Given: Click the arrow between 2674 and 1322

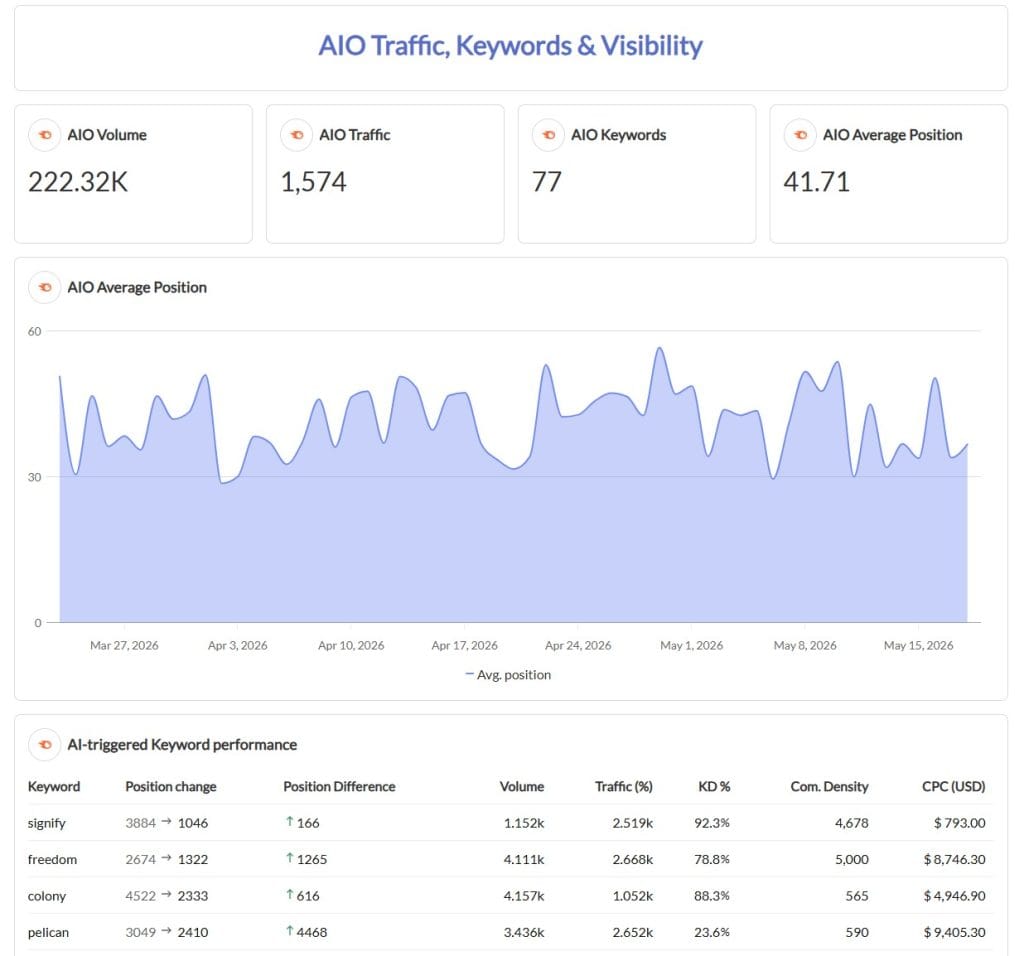Looking at the screenshot, I should [167, 859].
